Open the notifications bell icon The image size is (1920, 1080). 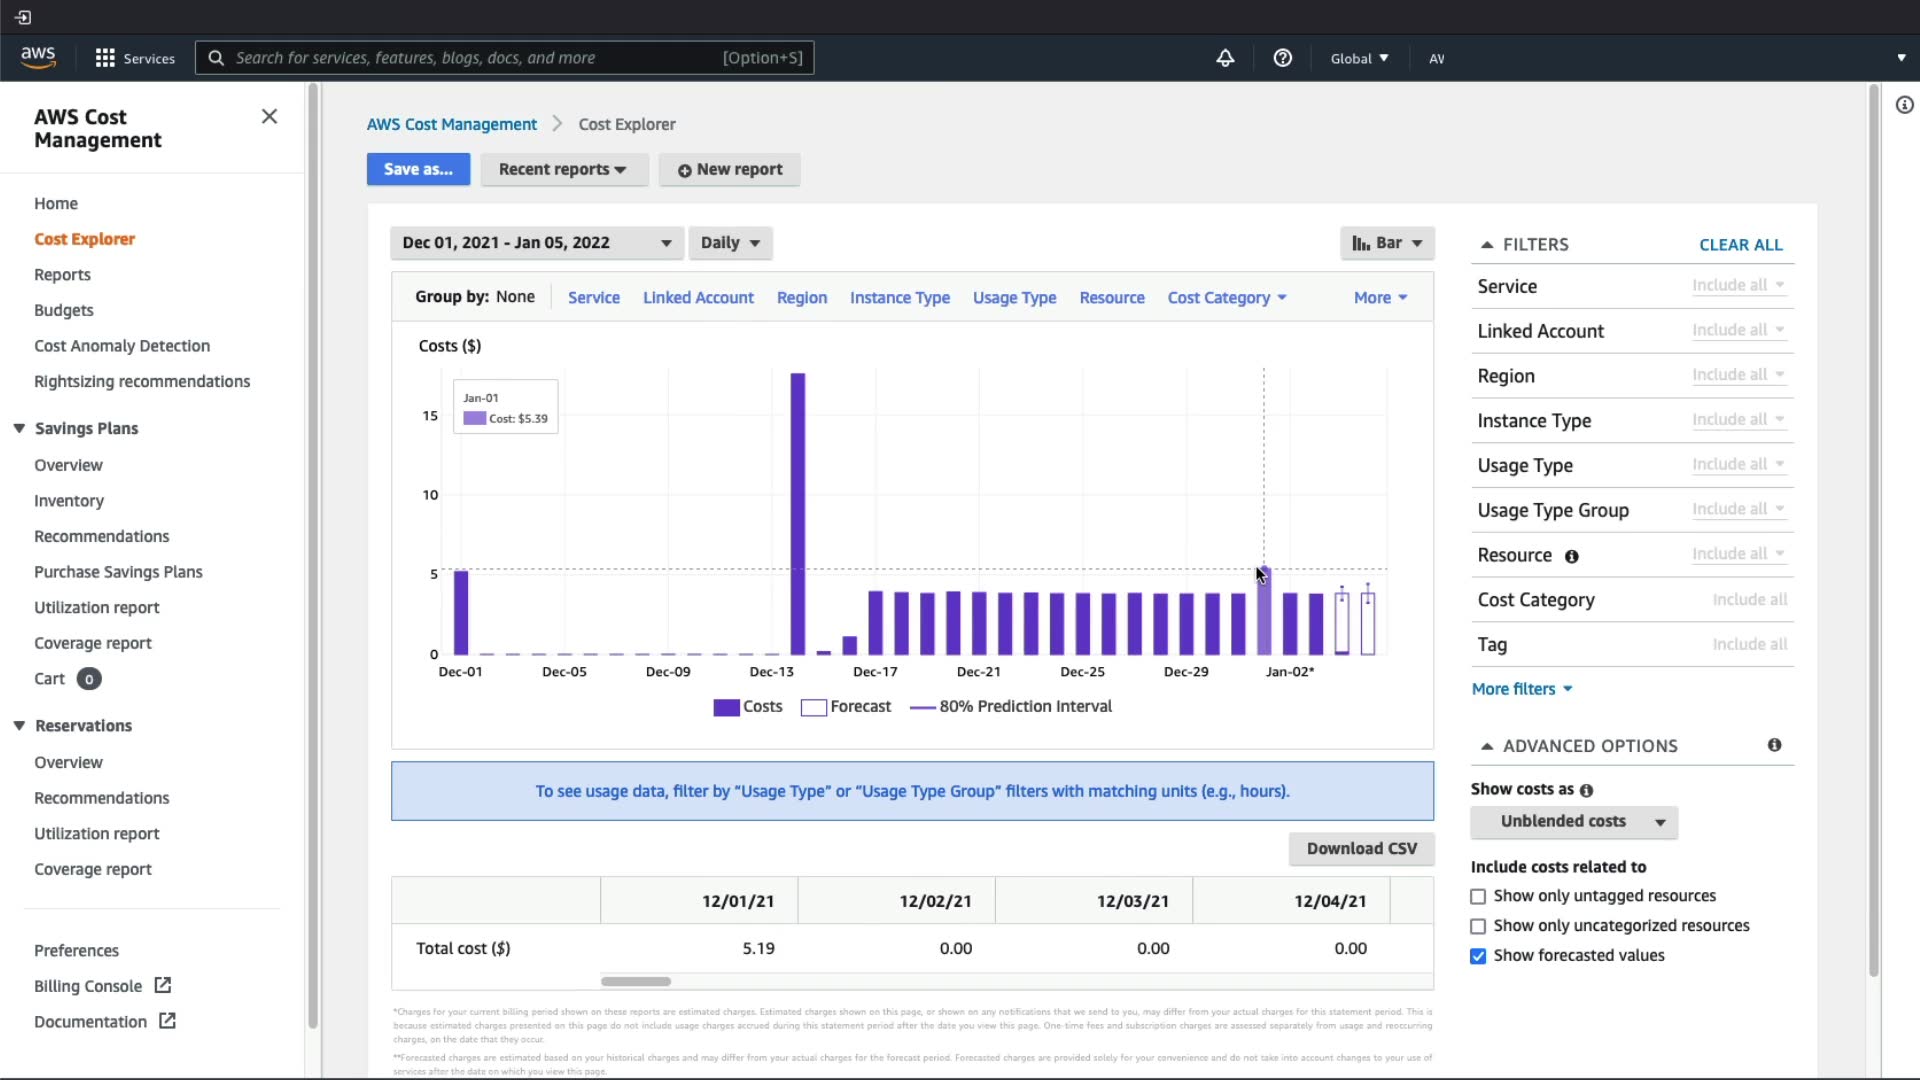[x=1225, y=58]
